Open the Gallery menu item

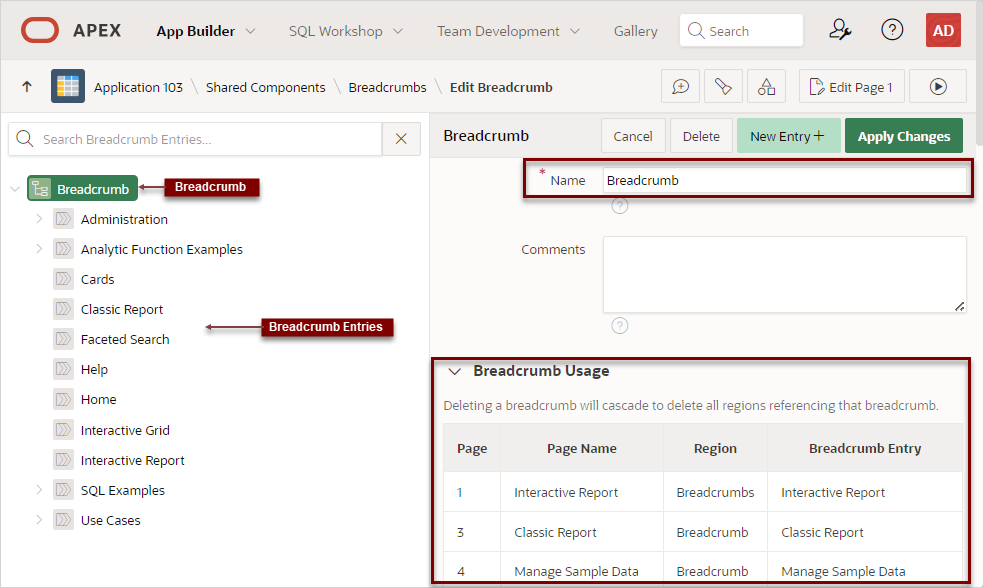636,31
